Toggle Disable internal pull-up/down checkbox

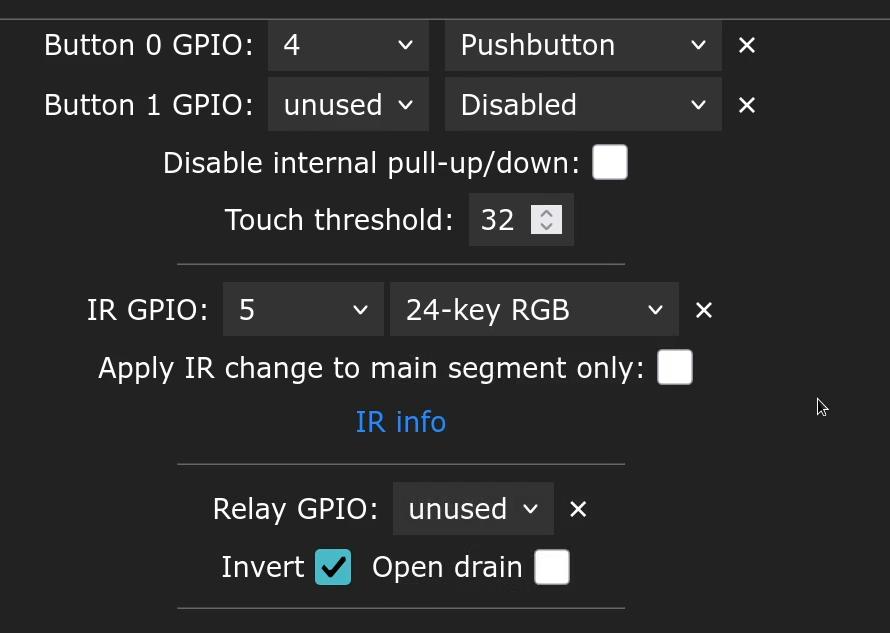point(610,162)
